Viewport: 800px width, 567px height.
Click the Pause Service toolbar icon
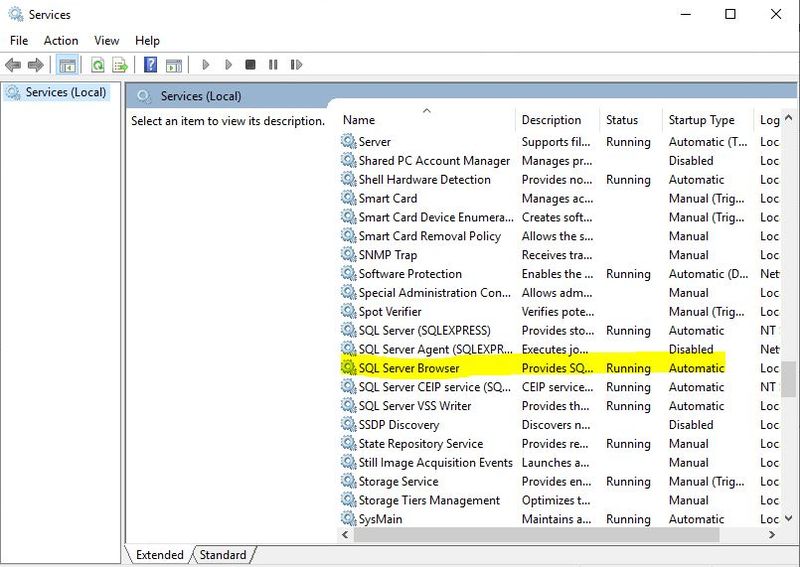[x=273, y=65]
